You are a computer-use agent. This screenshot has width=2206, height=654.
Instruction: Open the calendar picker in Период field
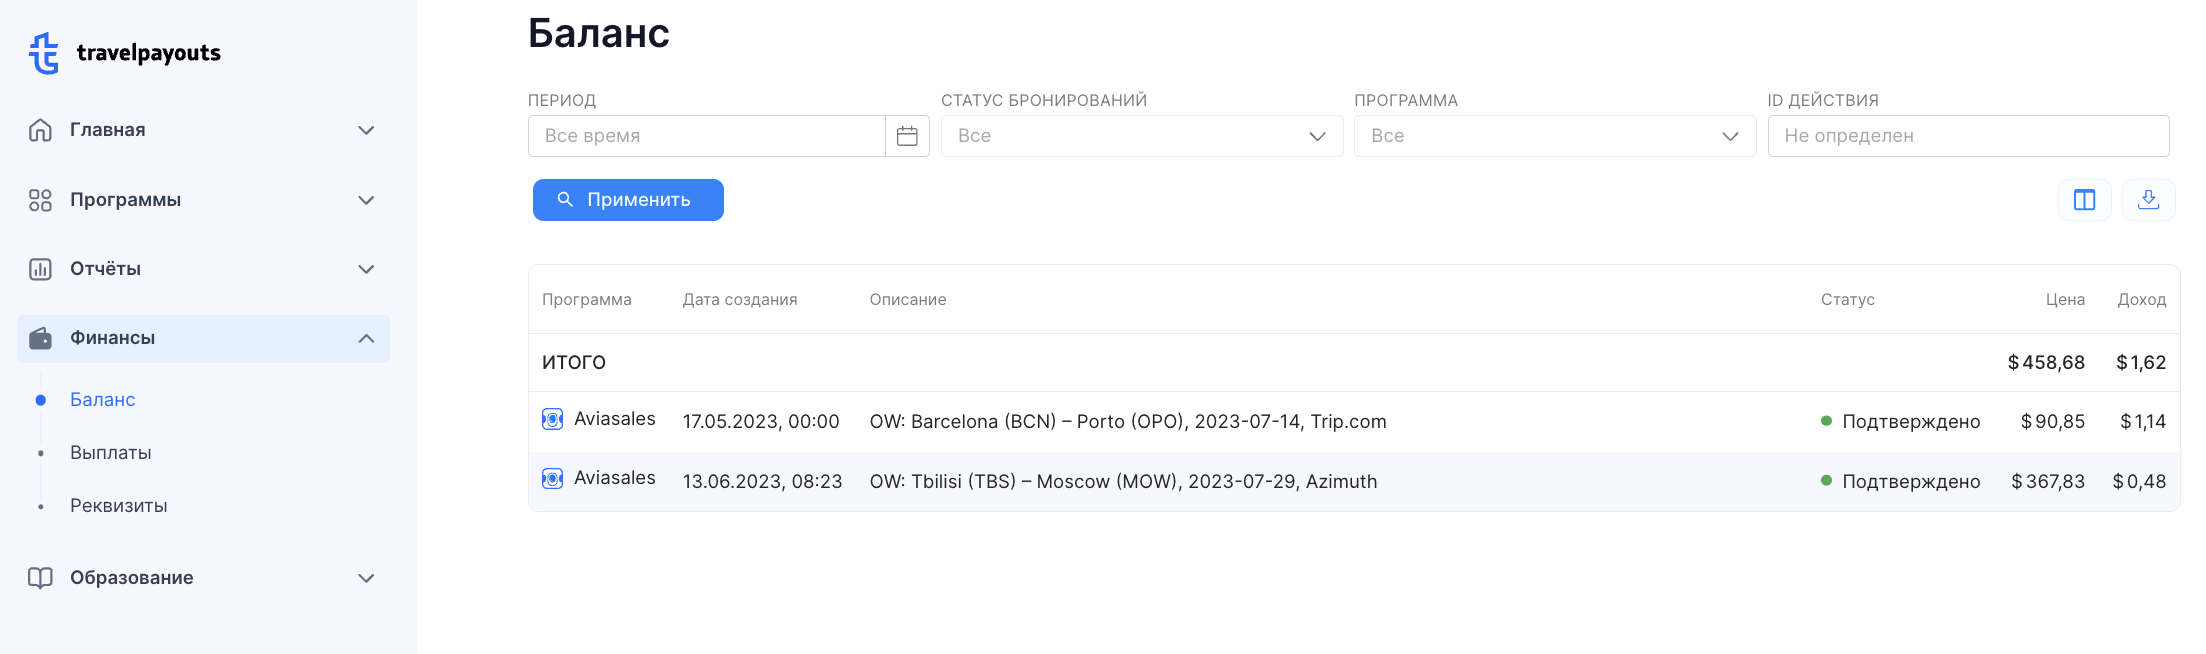(907, 136)
